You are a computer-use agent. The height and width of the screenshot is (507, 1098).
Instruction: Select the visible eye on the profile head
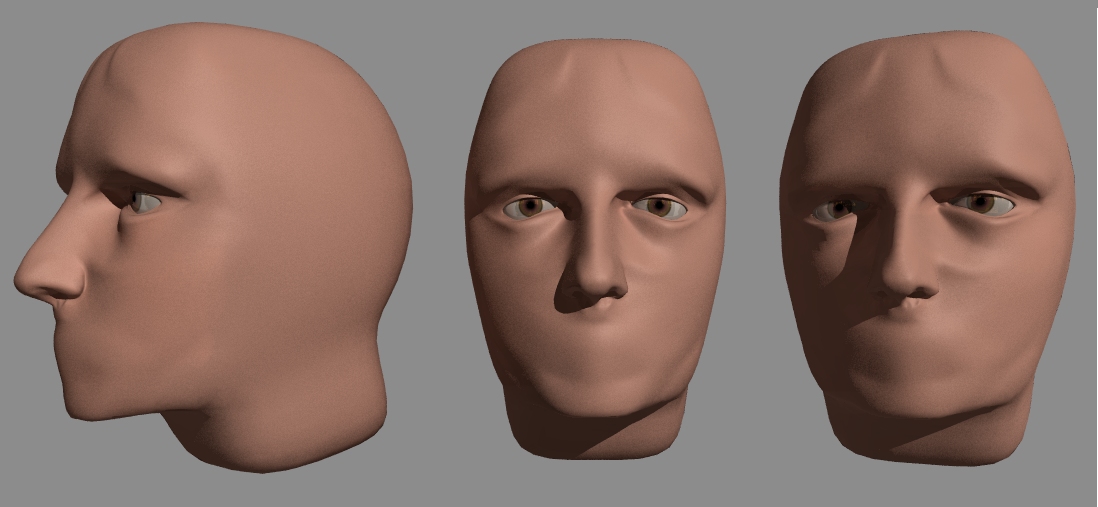145,203
